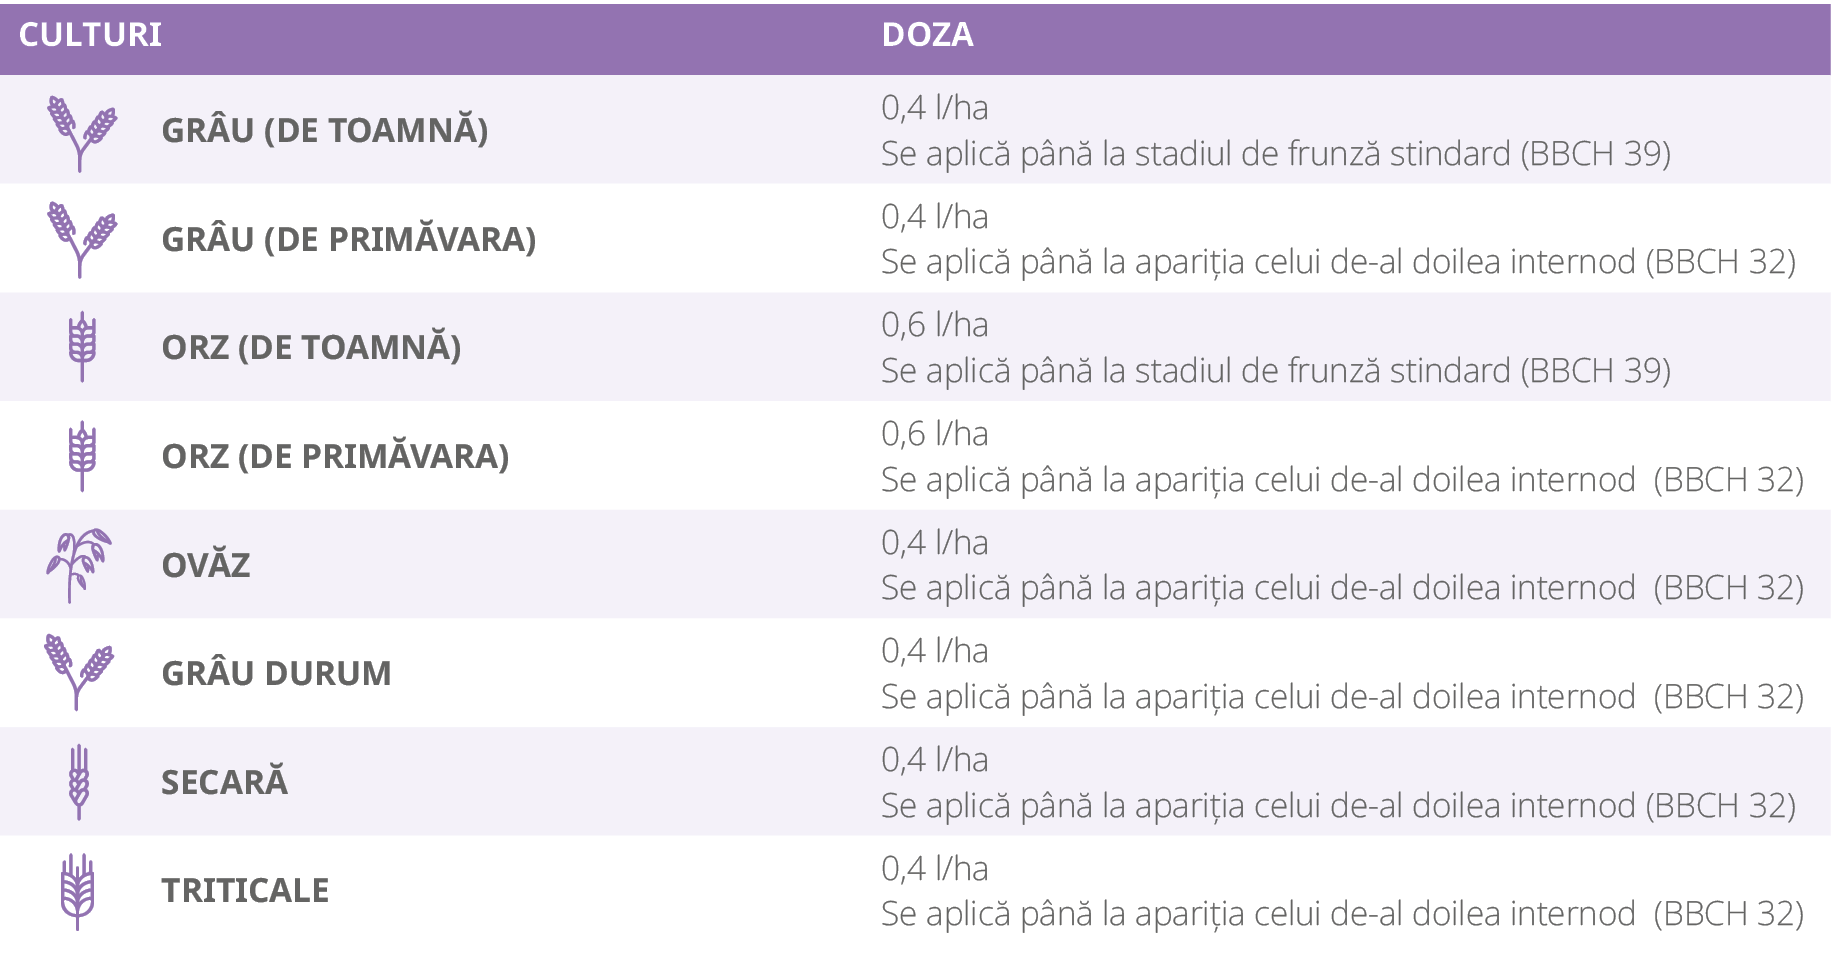The height and width of the screenshot is (963, 1831).
Task: Select the OVĂZ crop name
Action: click(206, 565)
